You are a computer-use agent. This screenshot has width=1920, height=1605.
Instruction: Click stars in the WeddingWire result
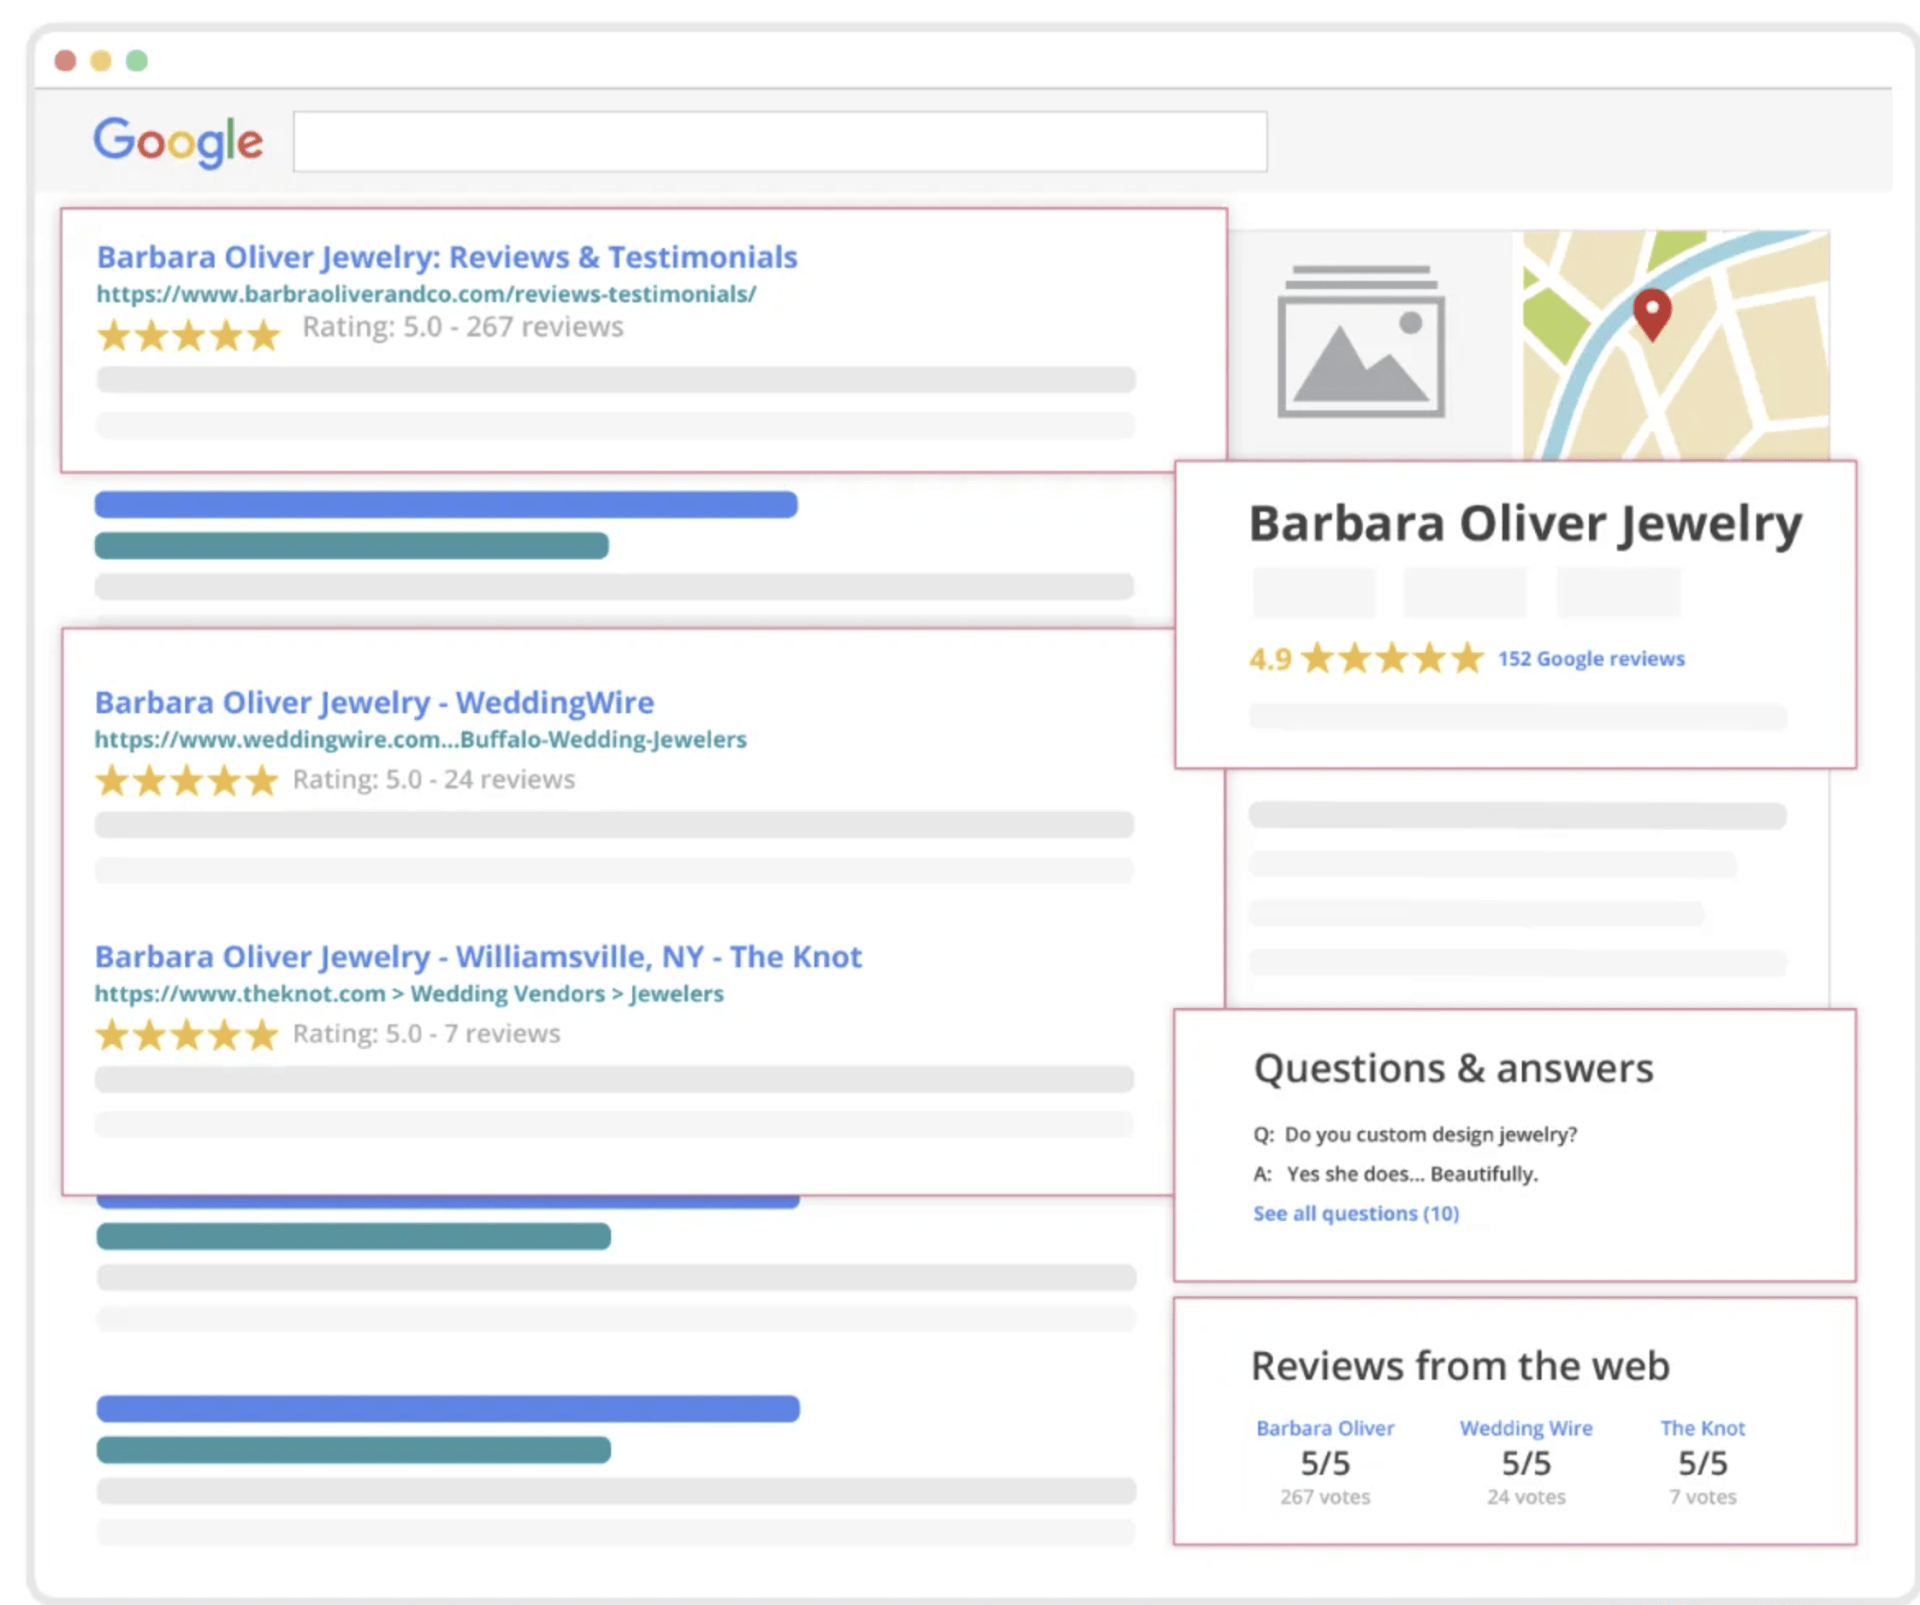[x=186, y=780]
